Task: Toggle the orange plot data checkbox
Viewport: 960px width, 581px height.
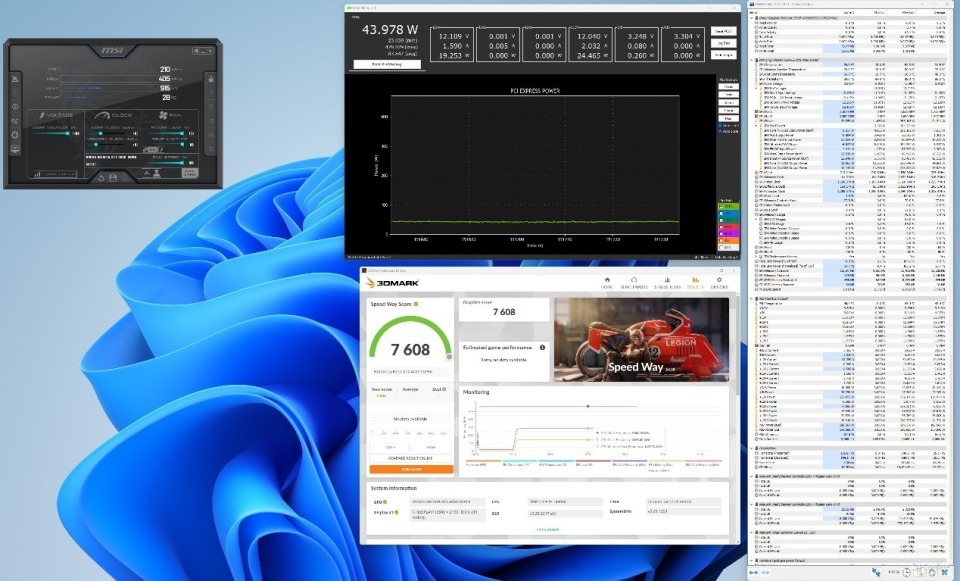Action: coord(721,241)
